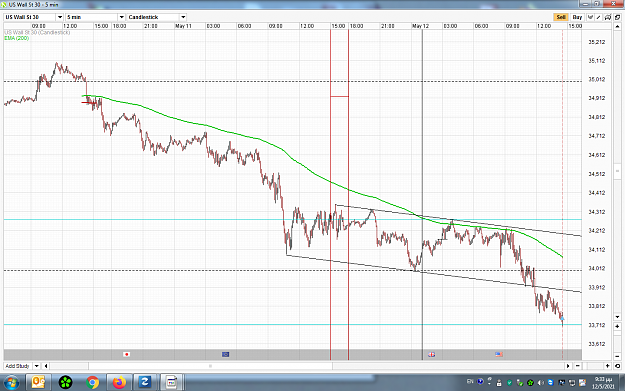Click the horizontal time scrollbar thumb
This screenshot has width=625, height=391.
coord(210,366)
